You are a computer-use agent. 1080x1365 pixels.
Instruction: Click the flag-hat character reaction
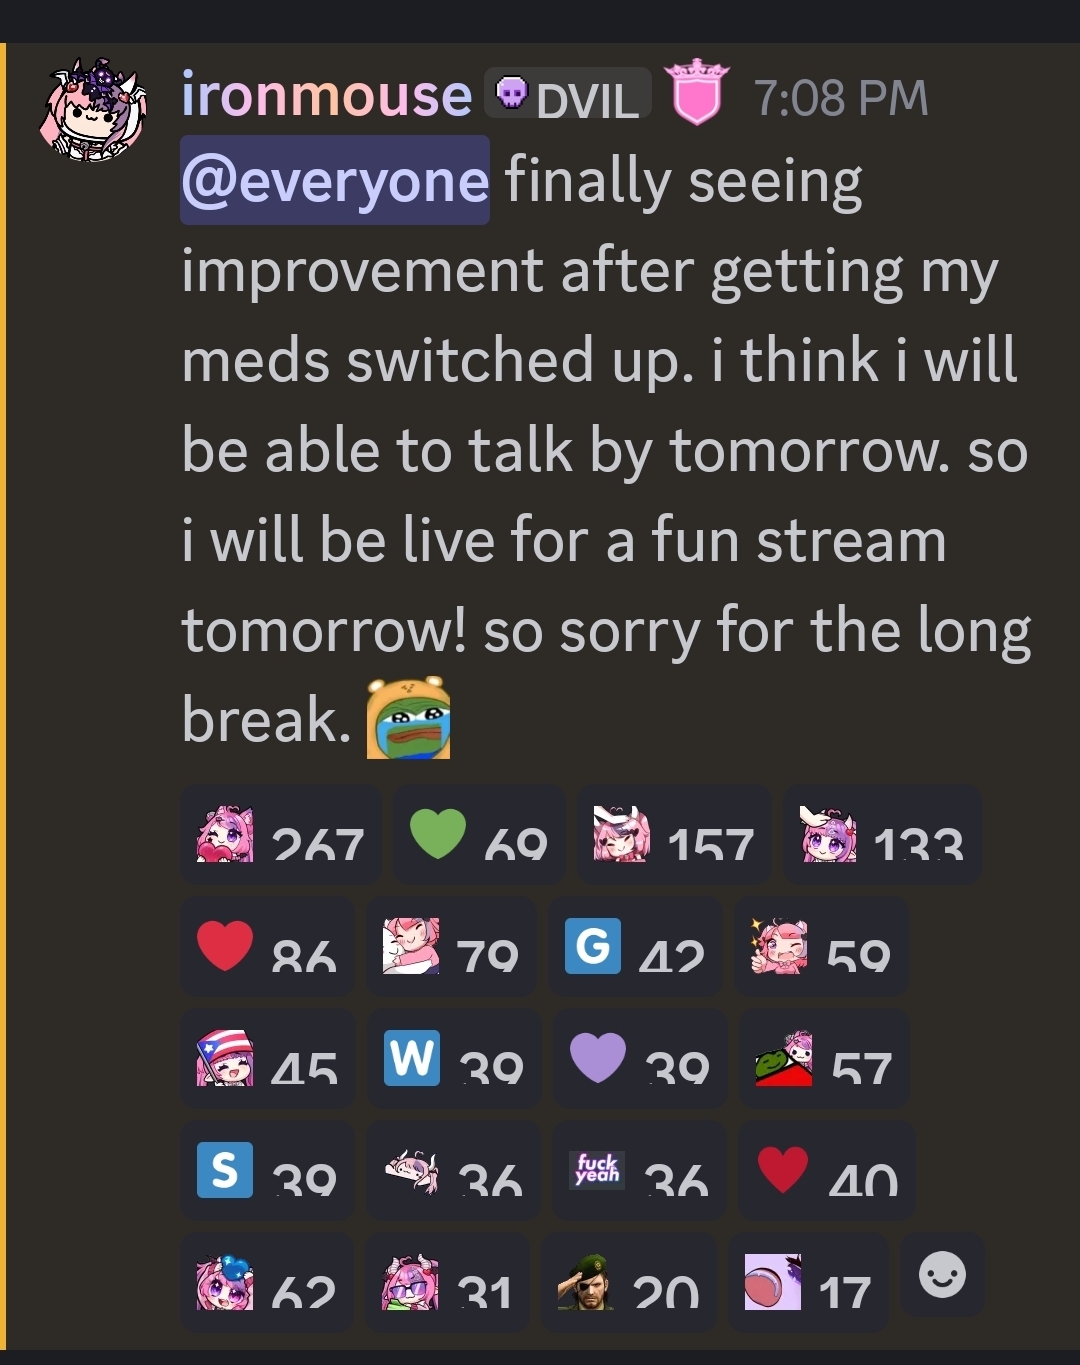click(268, 1058)
